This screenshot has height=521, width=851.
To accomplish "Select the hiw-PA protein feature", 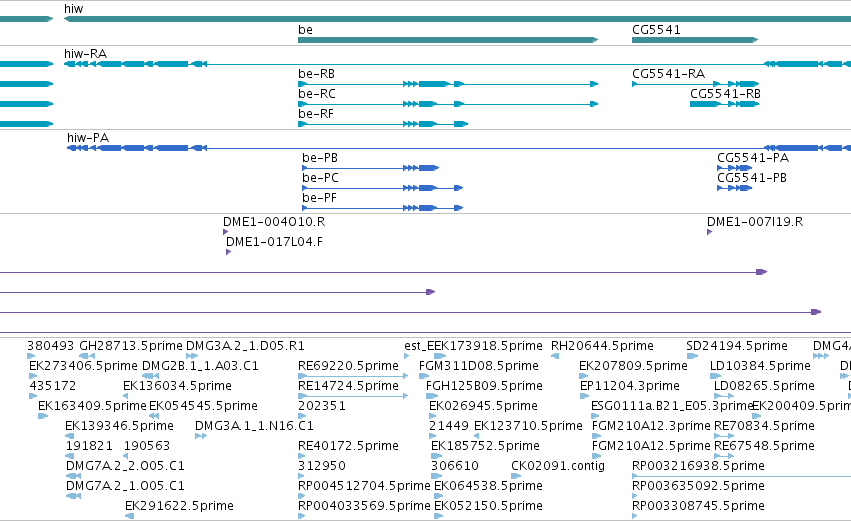I will (x=459, y=148).
